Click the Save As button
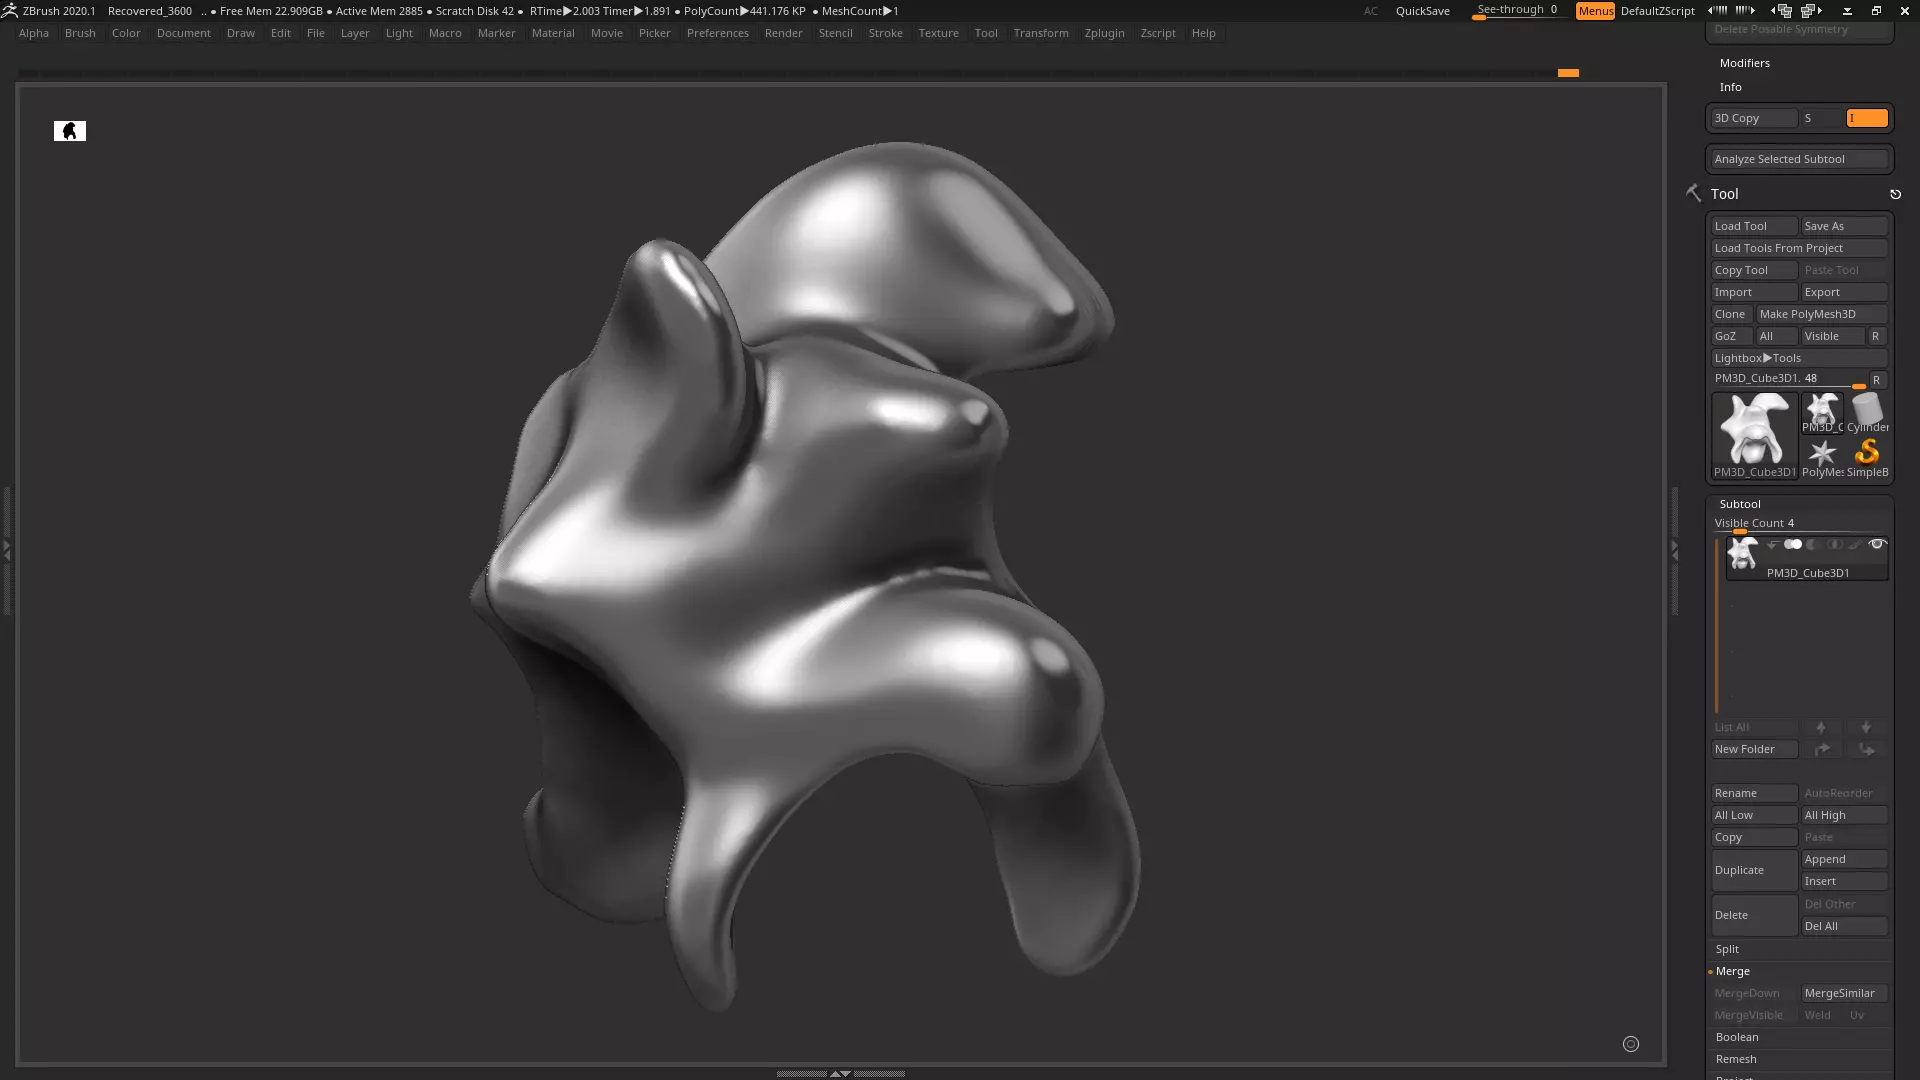Image resolution: width=1920 pixels, height=1080 pixels. click(x=1844, y=226)
